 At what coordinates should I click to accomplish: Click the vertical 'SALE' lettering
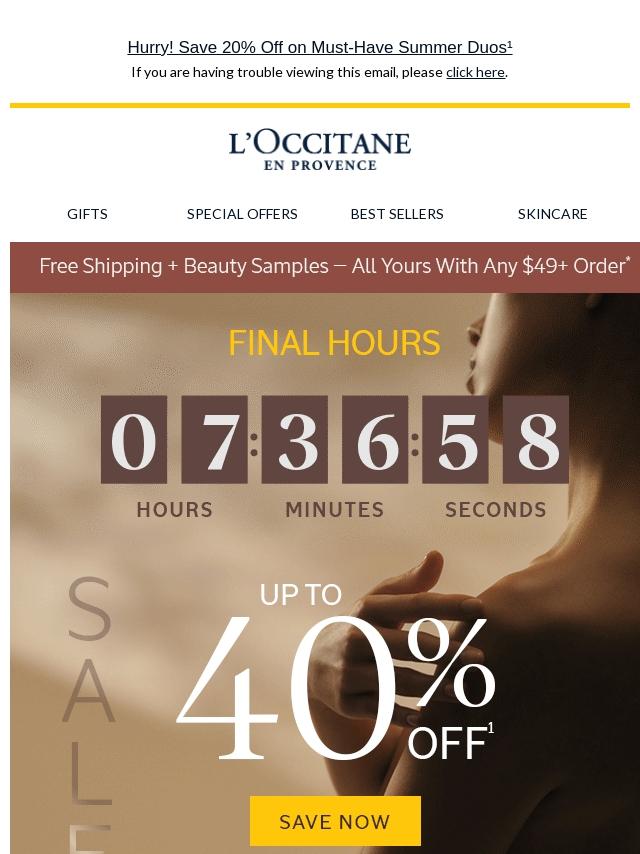tap(90, 715)
